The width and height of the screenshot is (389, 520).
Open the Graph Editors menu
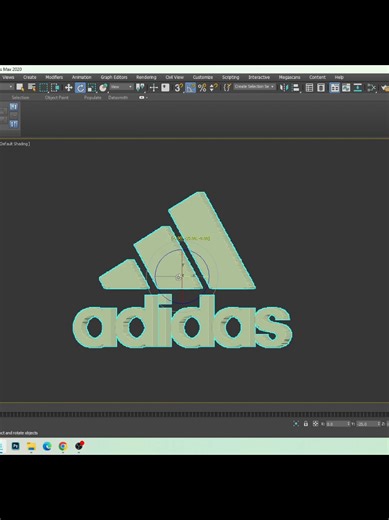point(114,77)
